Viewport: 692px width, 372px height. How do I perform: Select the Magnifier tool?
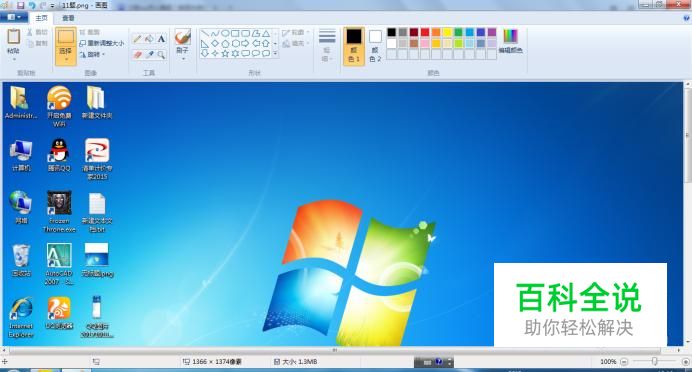[x=161, y=55]
